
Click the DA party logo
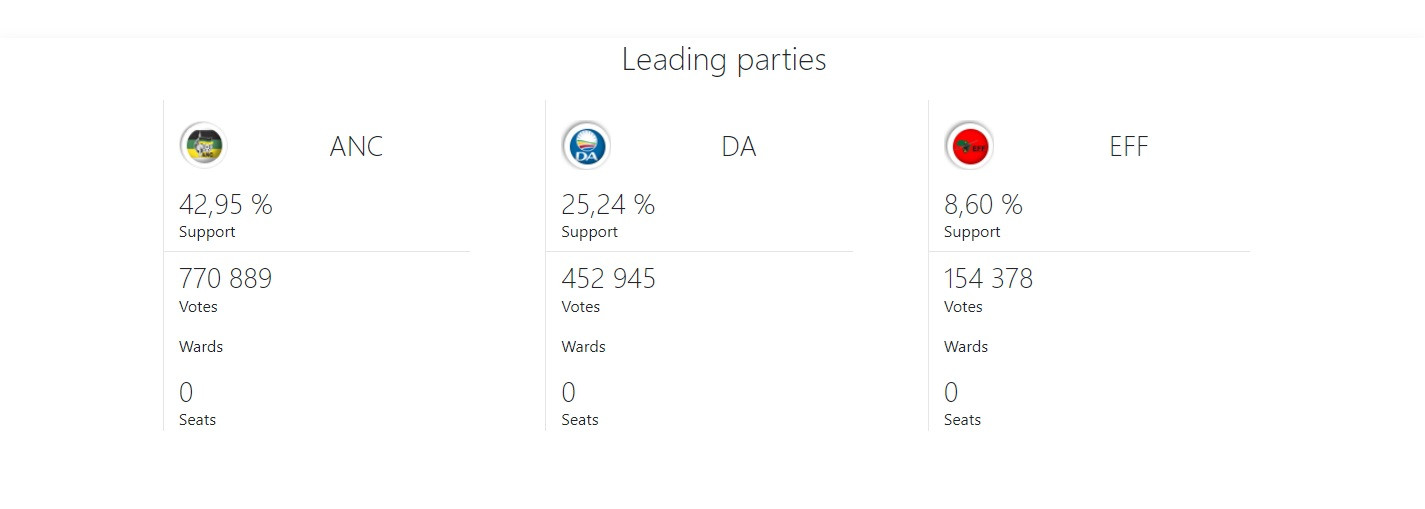586,146
